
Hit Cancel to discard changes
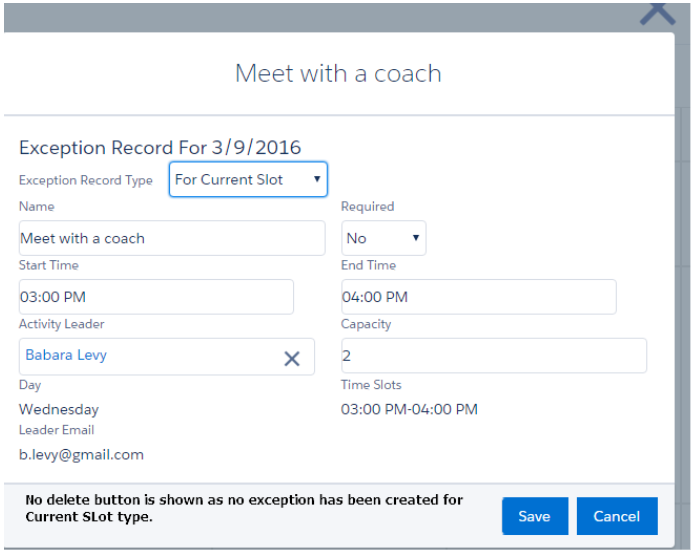tap(616, 516)
